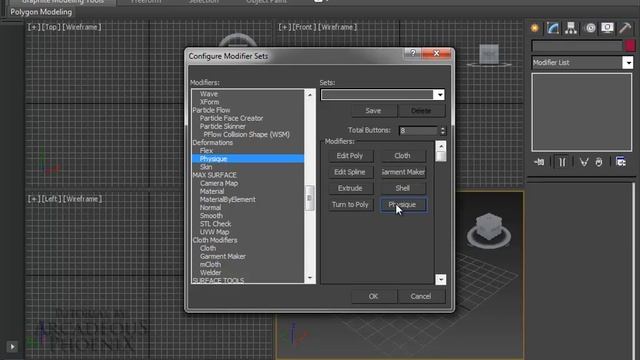The height and width of the screenshot is (360, 640).
Task: Click [Top] viewport label menu
Action: click(x=51, y=27)
